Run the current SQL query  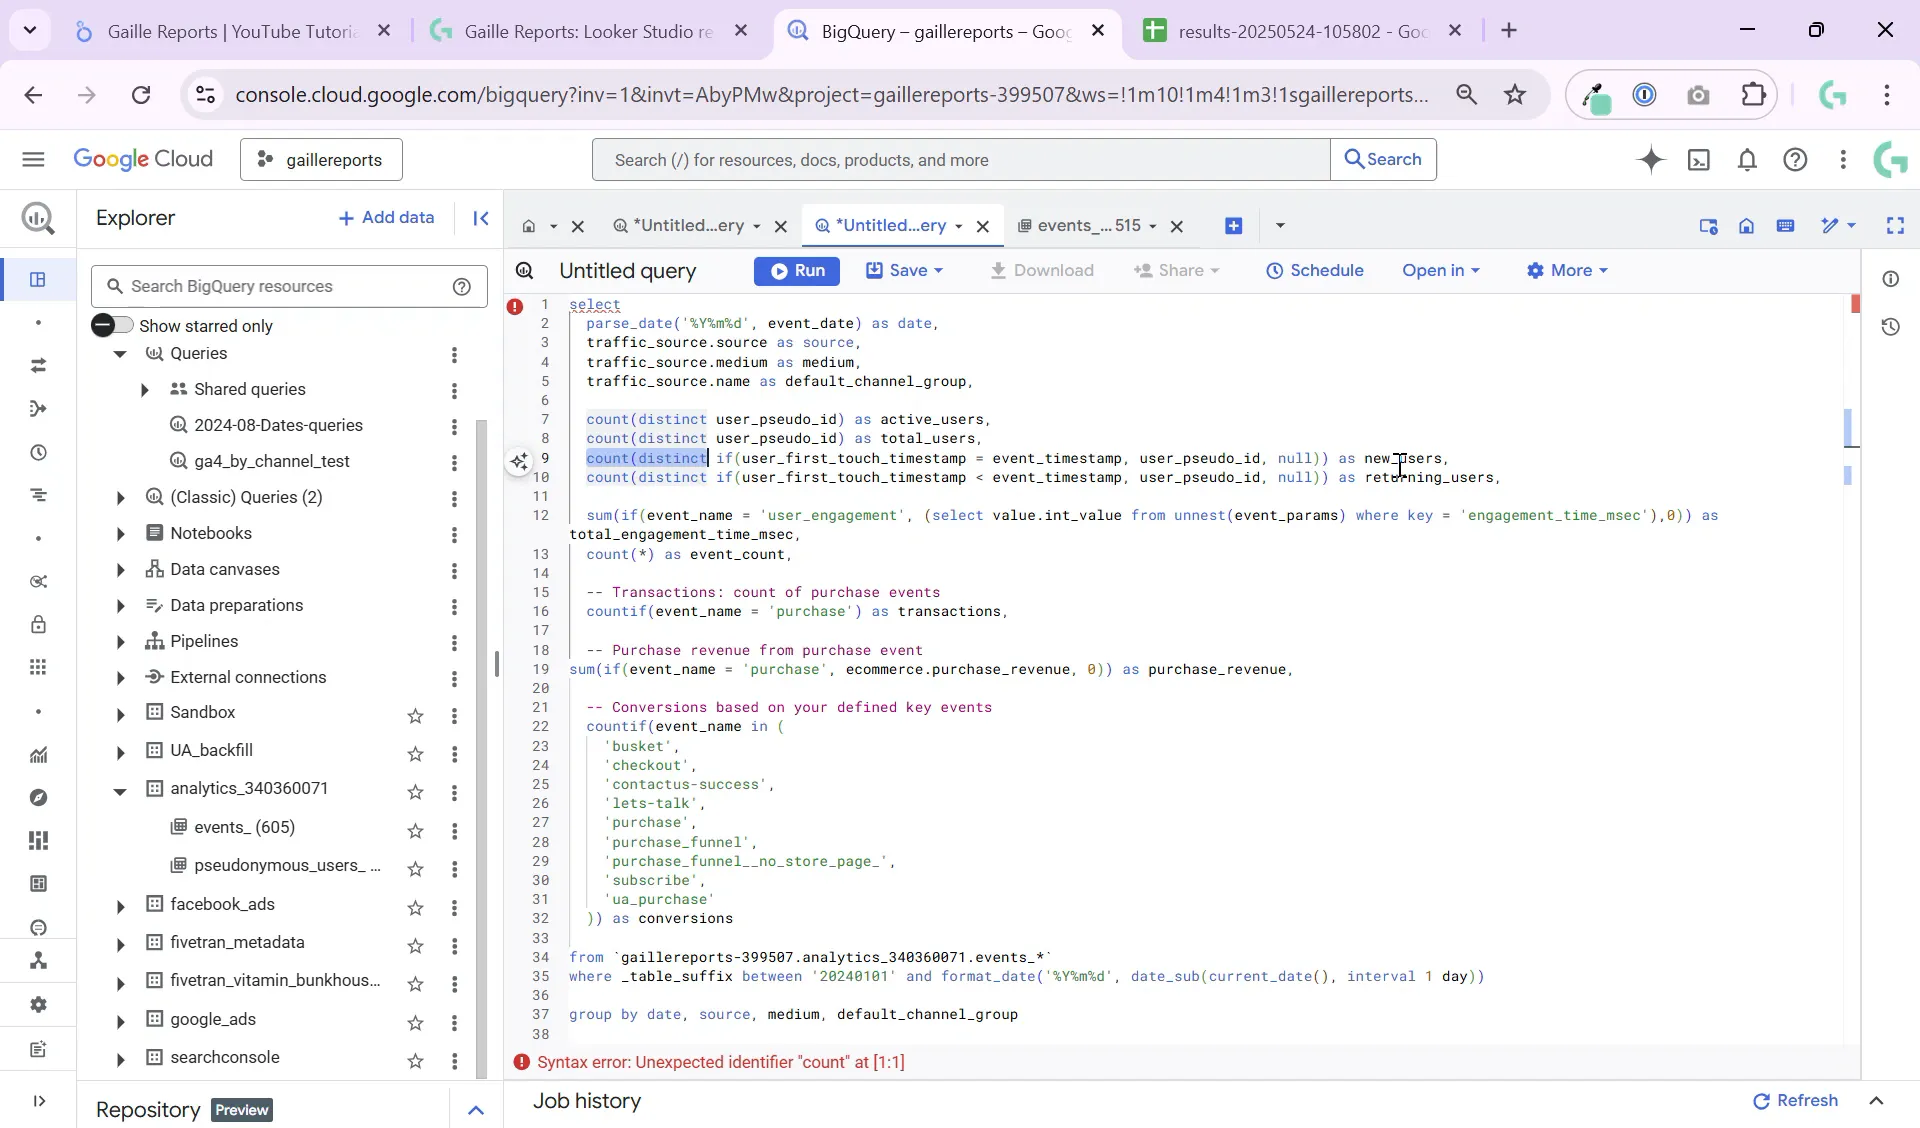point(797,271)
